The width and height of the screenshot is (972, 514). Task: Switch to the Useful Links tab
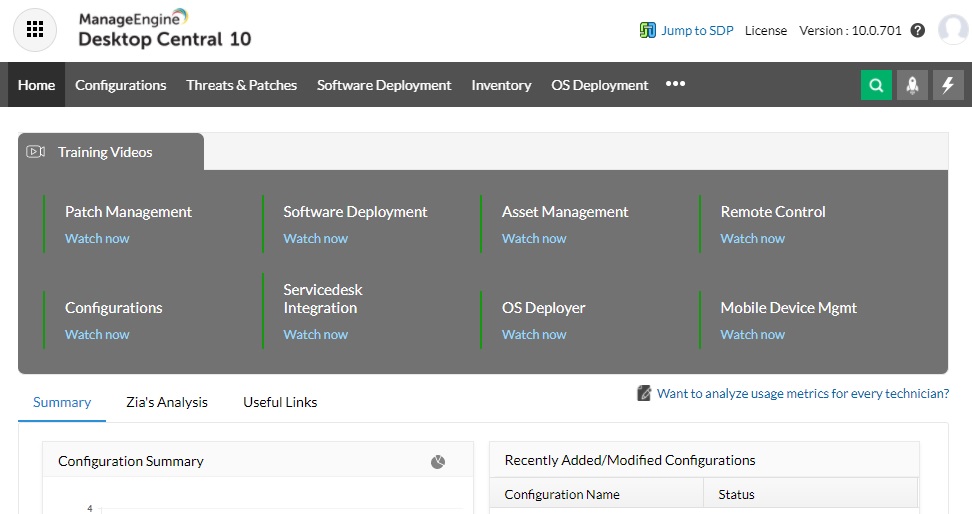tap(280, 402)
